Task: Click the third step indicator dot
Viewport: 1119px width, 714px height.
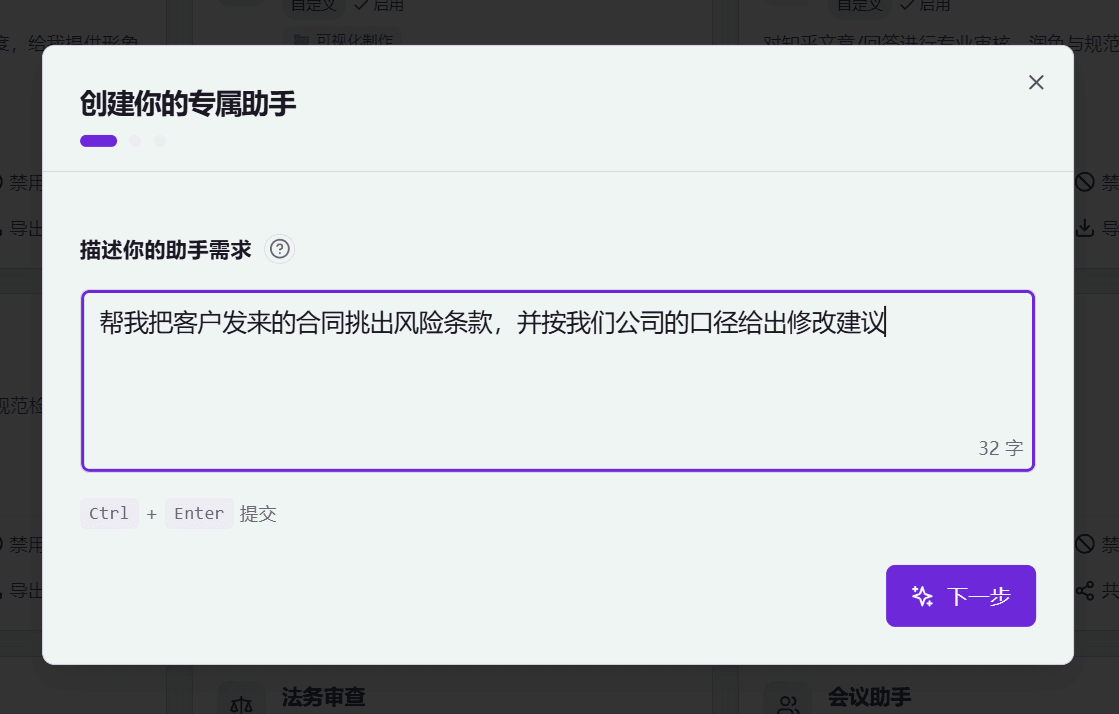Action: (x=160, y=141)
